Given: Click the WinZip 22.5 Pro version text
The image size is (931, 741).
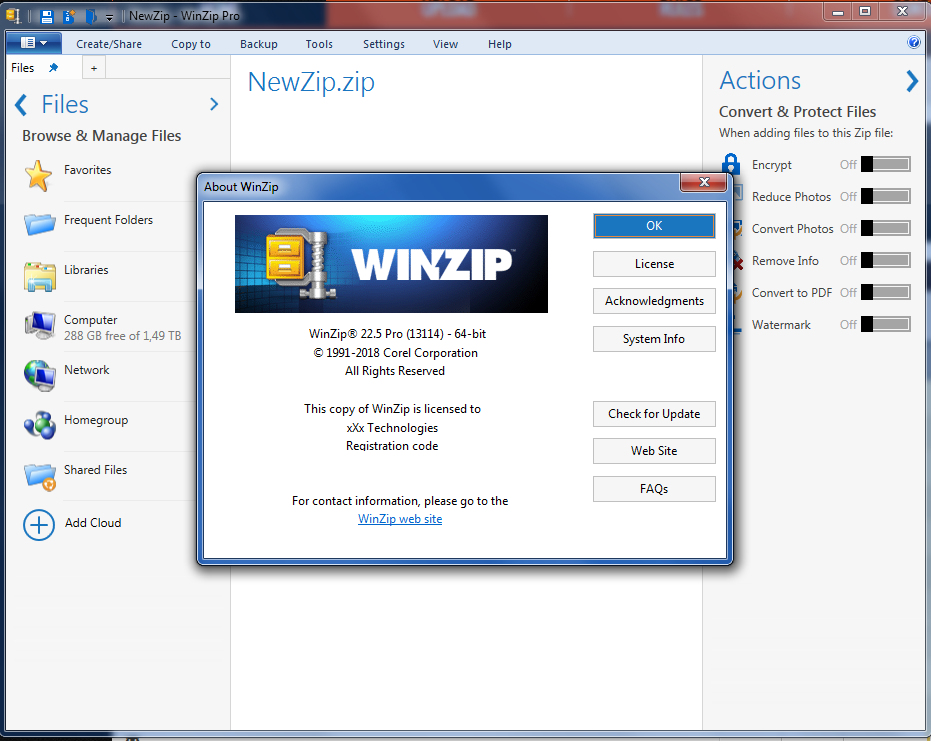Looking at the screenshot, I should click(x=397, y=334).
